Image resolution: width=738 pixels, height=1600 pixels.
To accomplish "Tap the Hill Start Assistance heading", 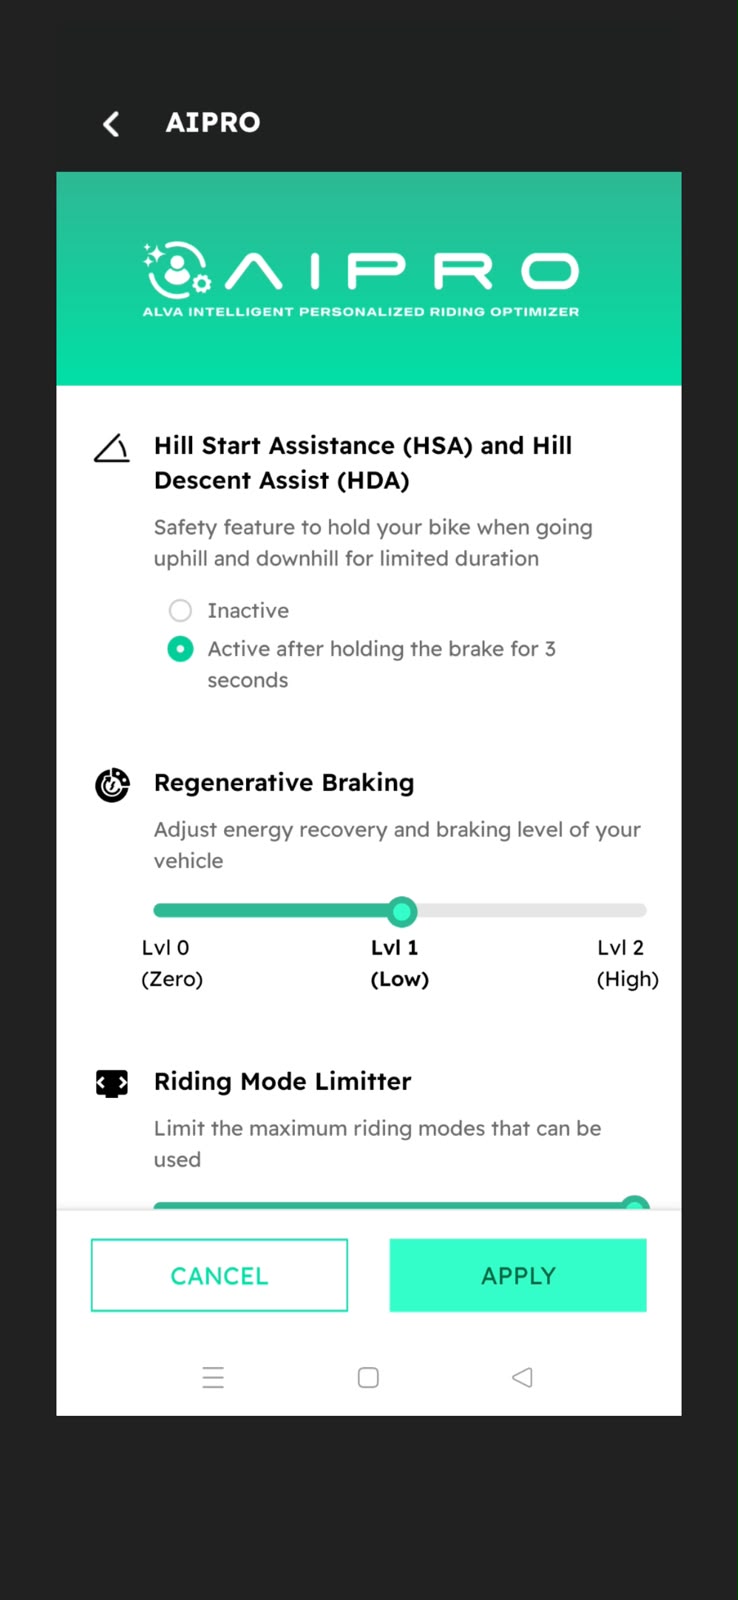I will (x=363, y=463).
